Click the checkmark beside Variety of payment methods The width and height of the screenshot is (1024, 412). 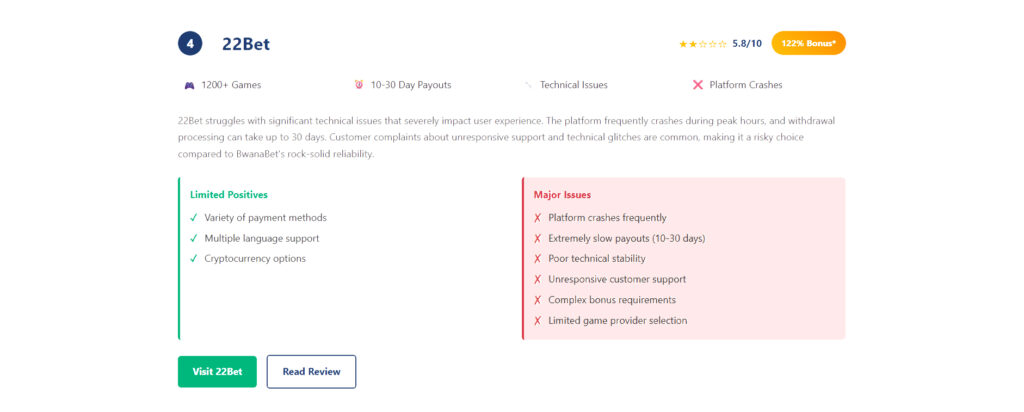(x=193, y=217)
